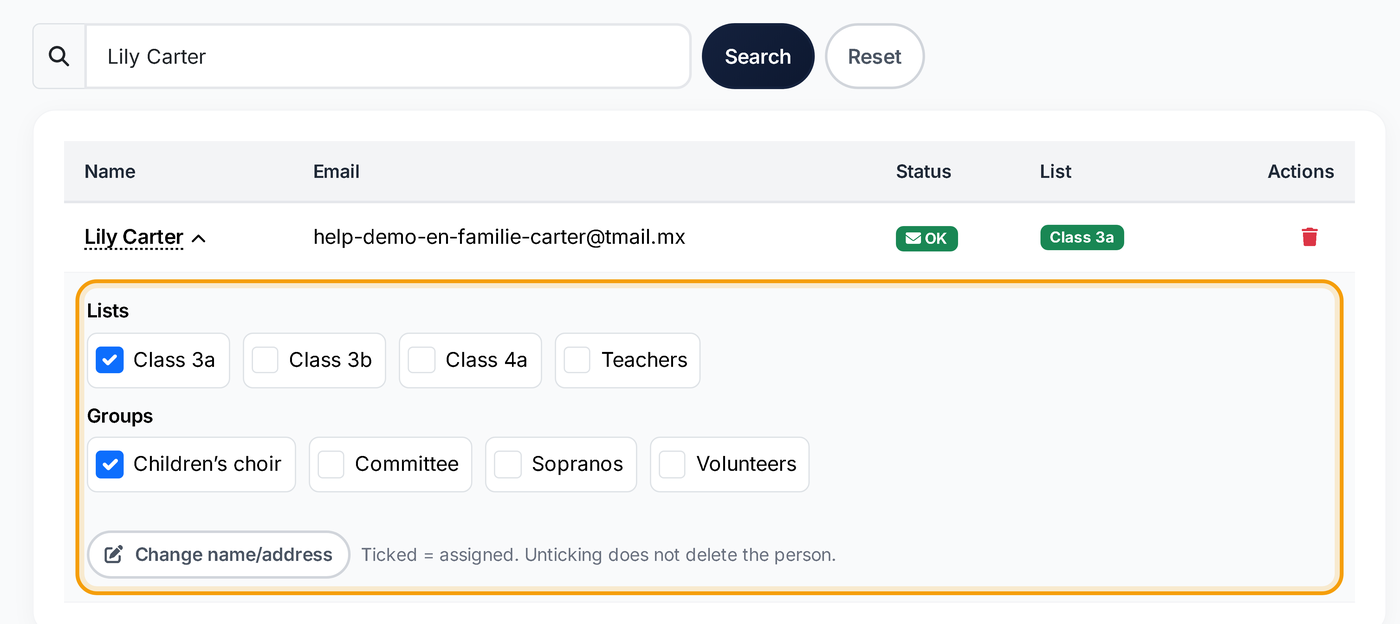1400x624 pixels.
Task: Uncheck the Class 3a list checkbox
Action: (x=110, y=360)
